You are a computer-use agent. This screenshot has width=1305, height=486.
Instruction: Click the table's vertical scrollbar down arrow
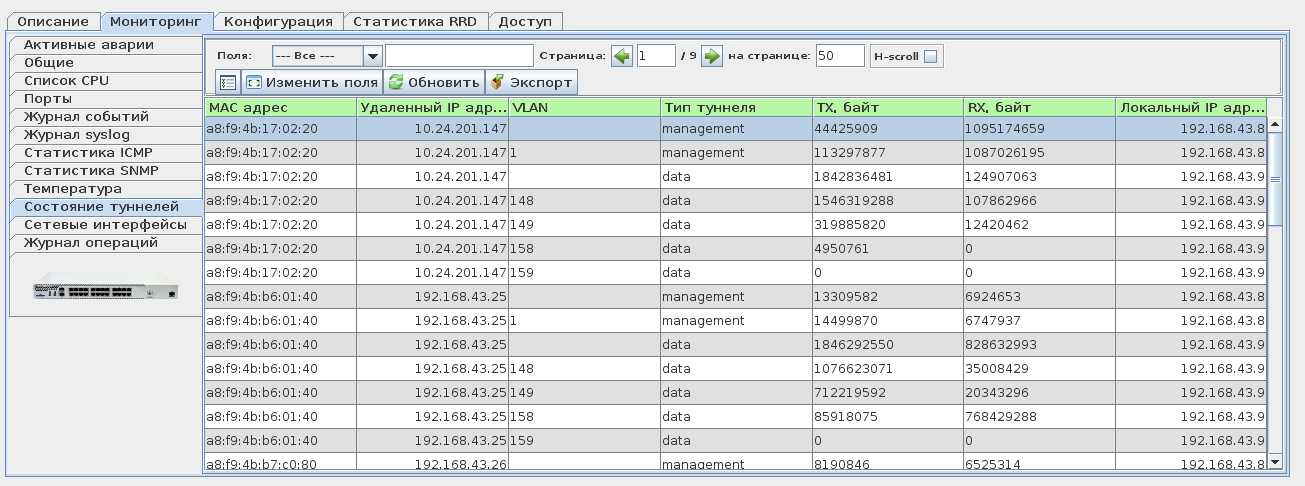(x=1274, y=461)
